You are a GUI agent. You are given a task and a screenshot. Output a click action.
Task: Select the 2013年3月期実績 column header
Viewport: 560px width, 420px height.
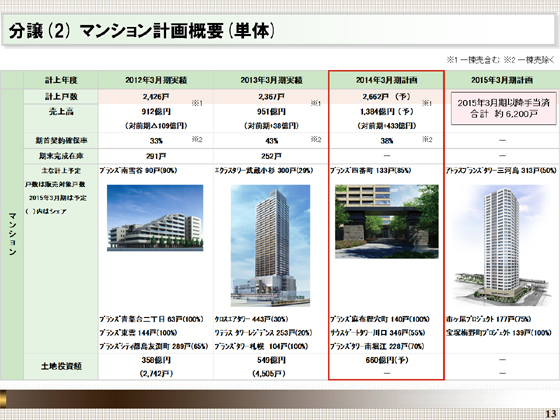click(271, 80)
